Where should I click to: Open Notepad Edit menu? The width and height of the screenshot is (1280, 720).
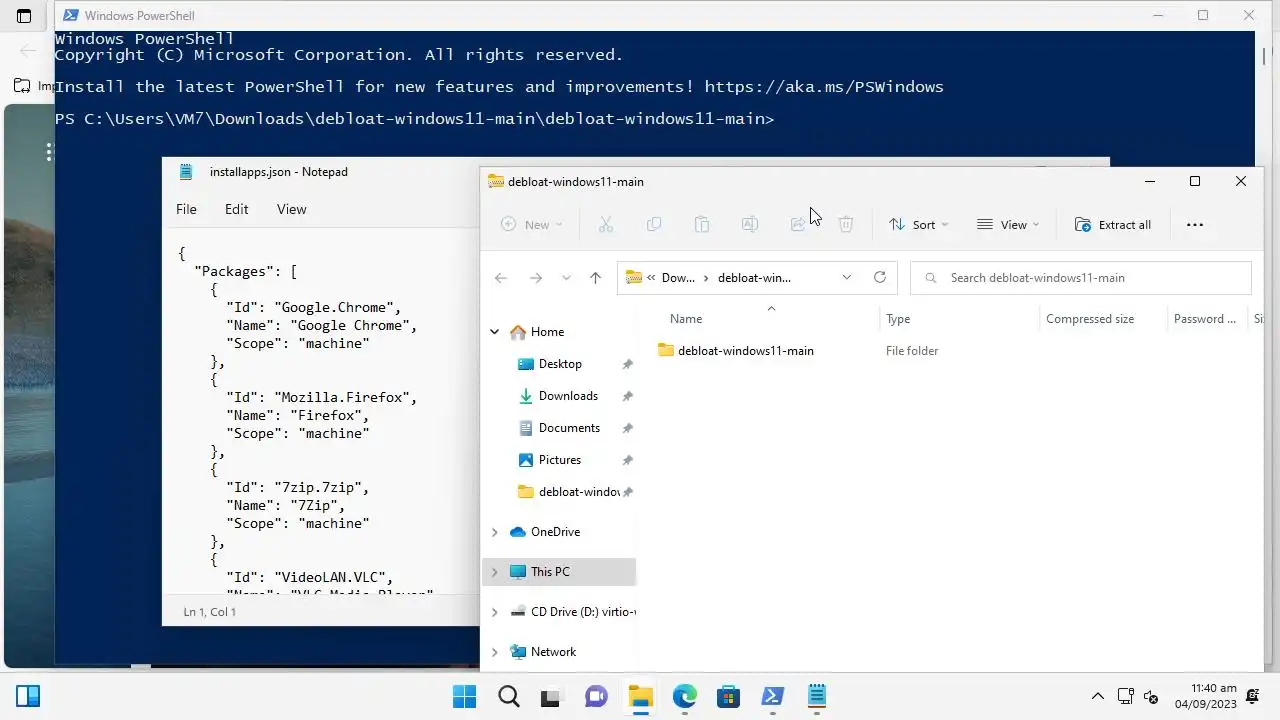coord(236,209)
